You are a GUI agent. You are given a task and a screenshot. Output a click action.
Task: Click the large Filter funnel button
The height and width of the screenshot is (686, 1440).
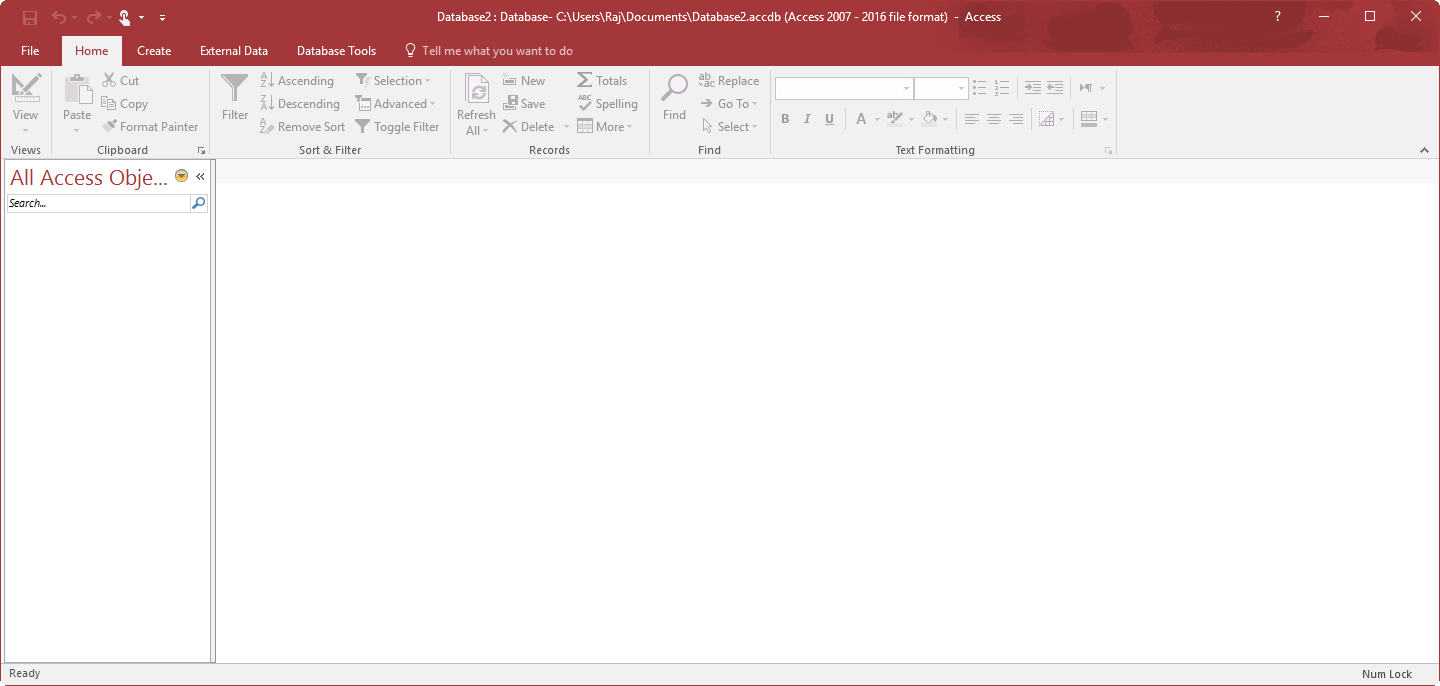(235, 98)
